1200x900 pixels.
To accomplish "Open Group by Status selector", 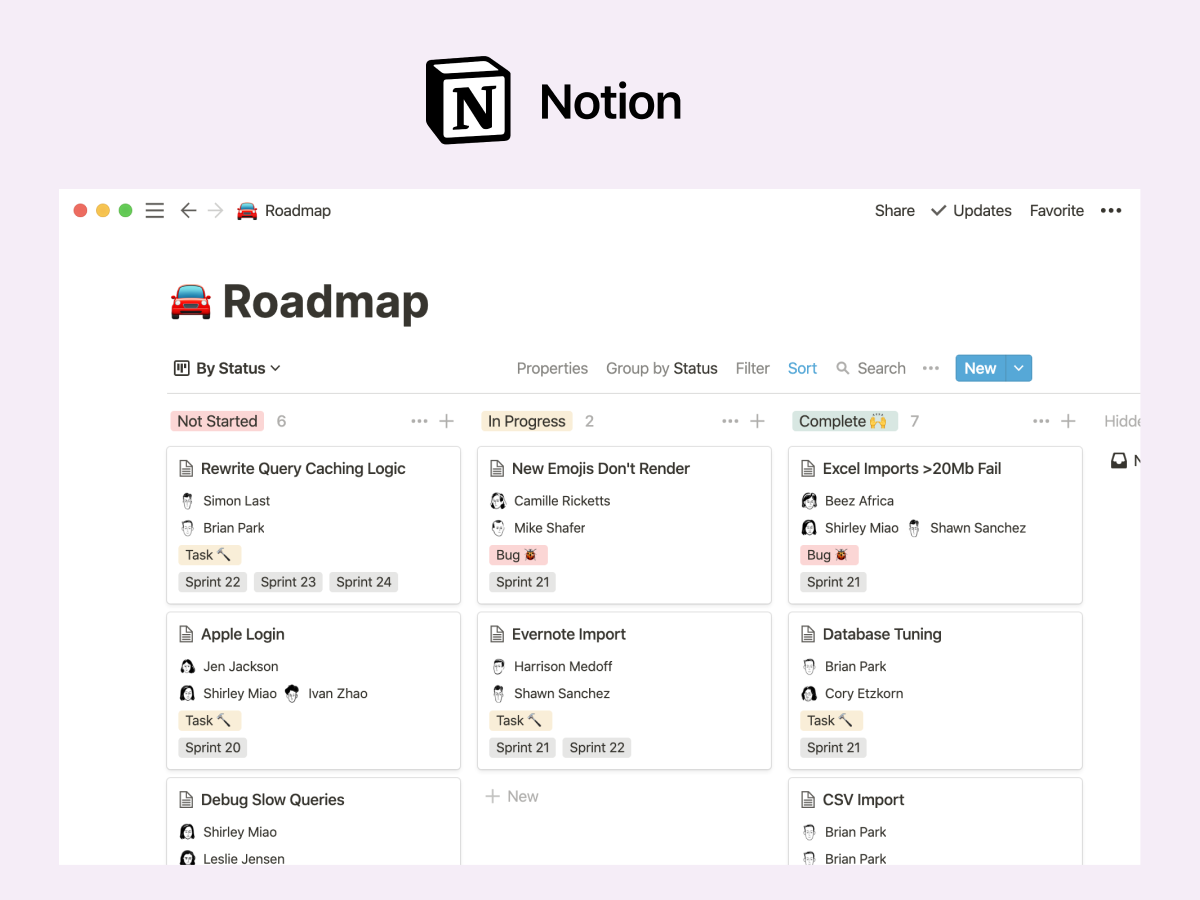I will tap(661, 369).
